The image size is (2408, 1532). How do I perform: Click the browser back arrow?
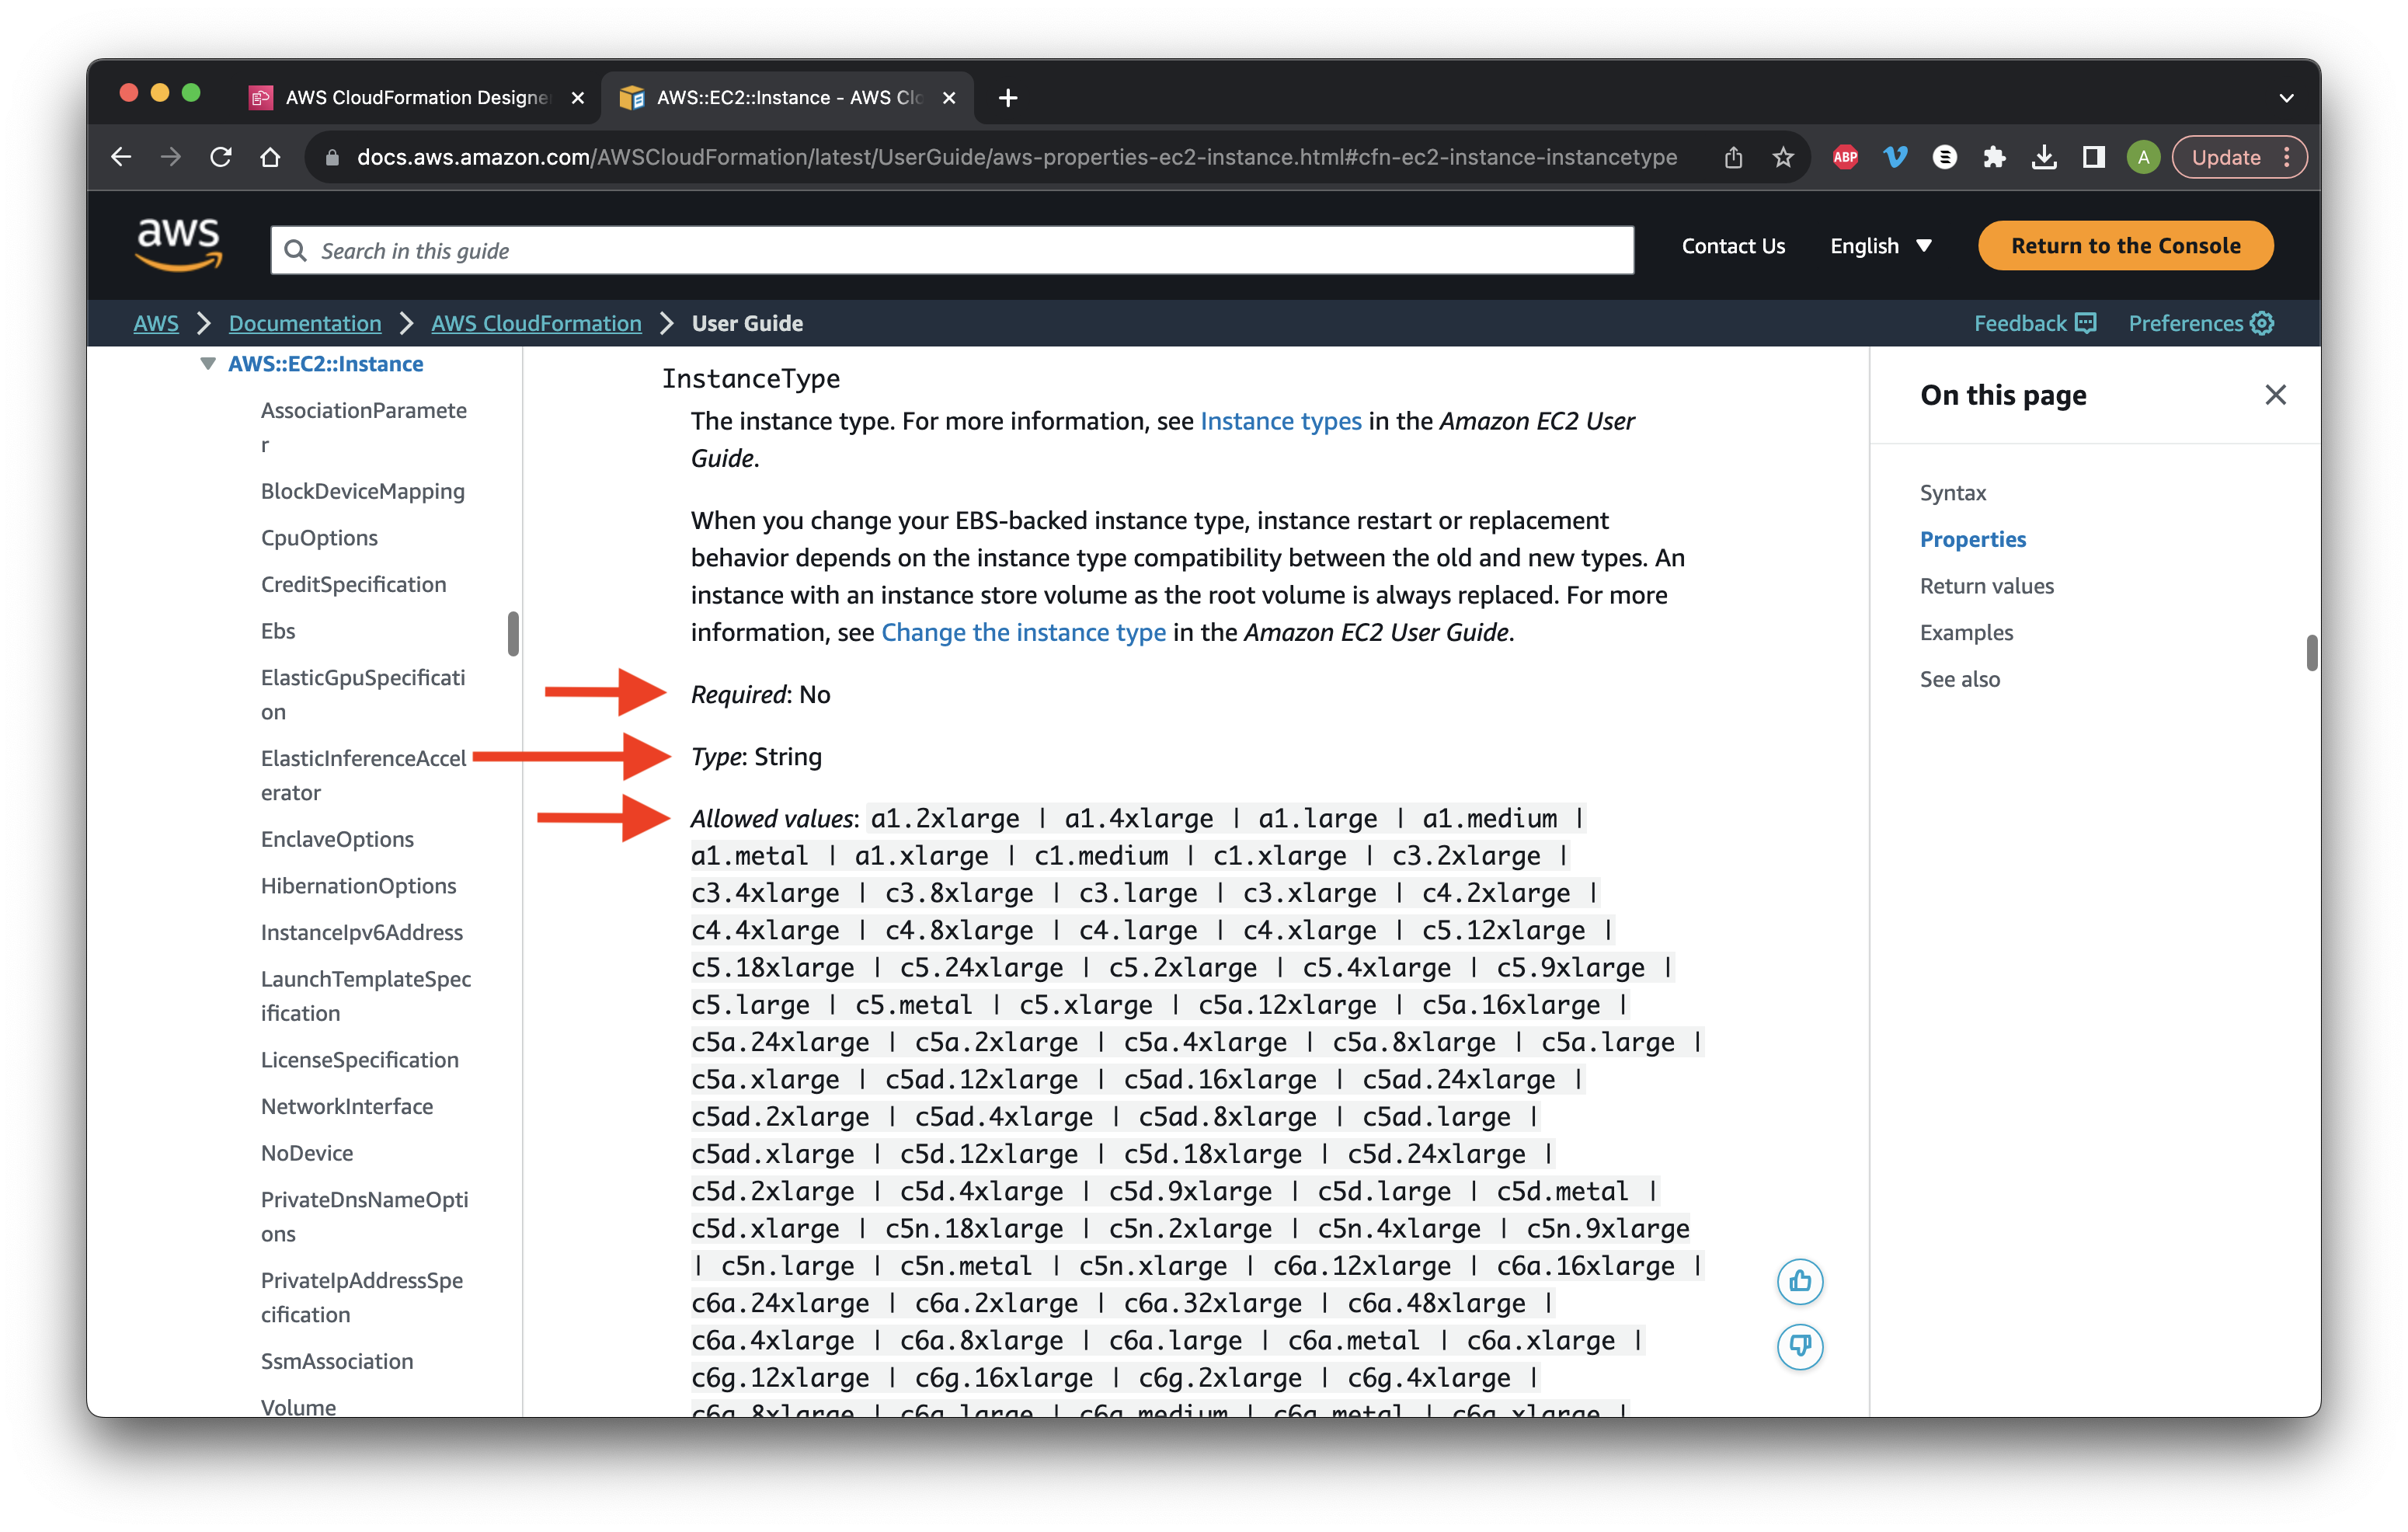pyautogui.click(x=121, y=157)
